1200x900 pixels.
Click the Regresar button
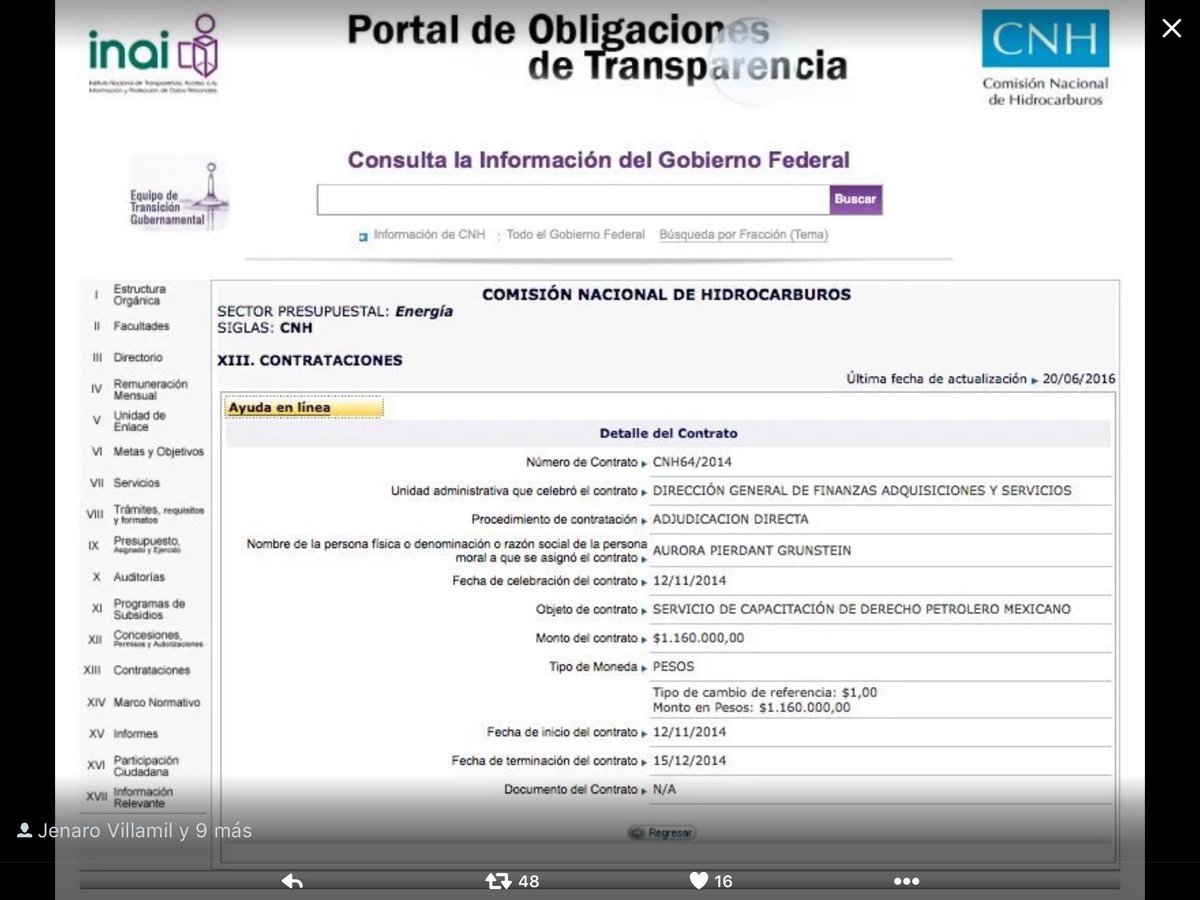(x=662, y=833)
